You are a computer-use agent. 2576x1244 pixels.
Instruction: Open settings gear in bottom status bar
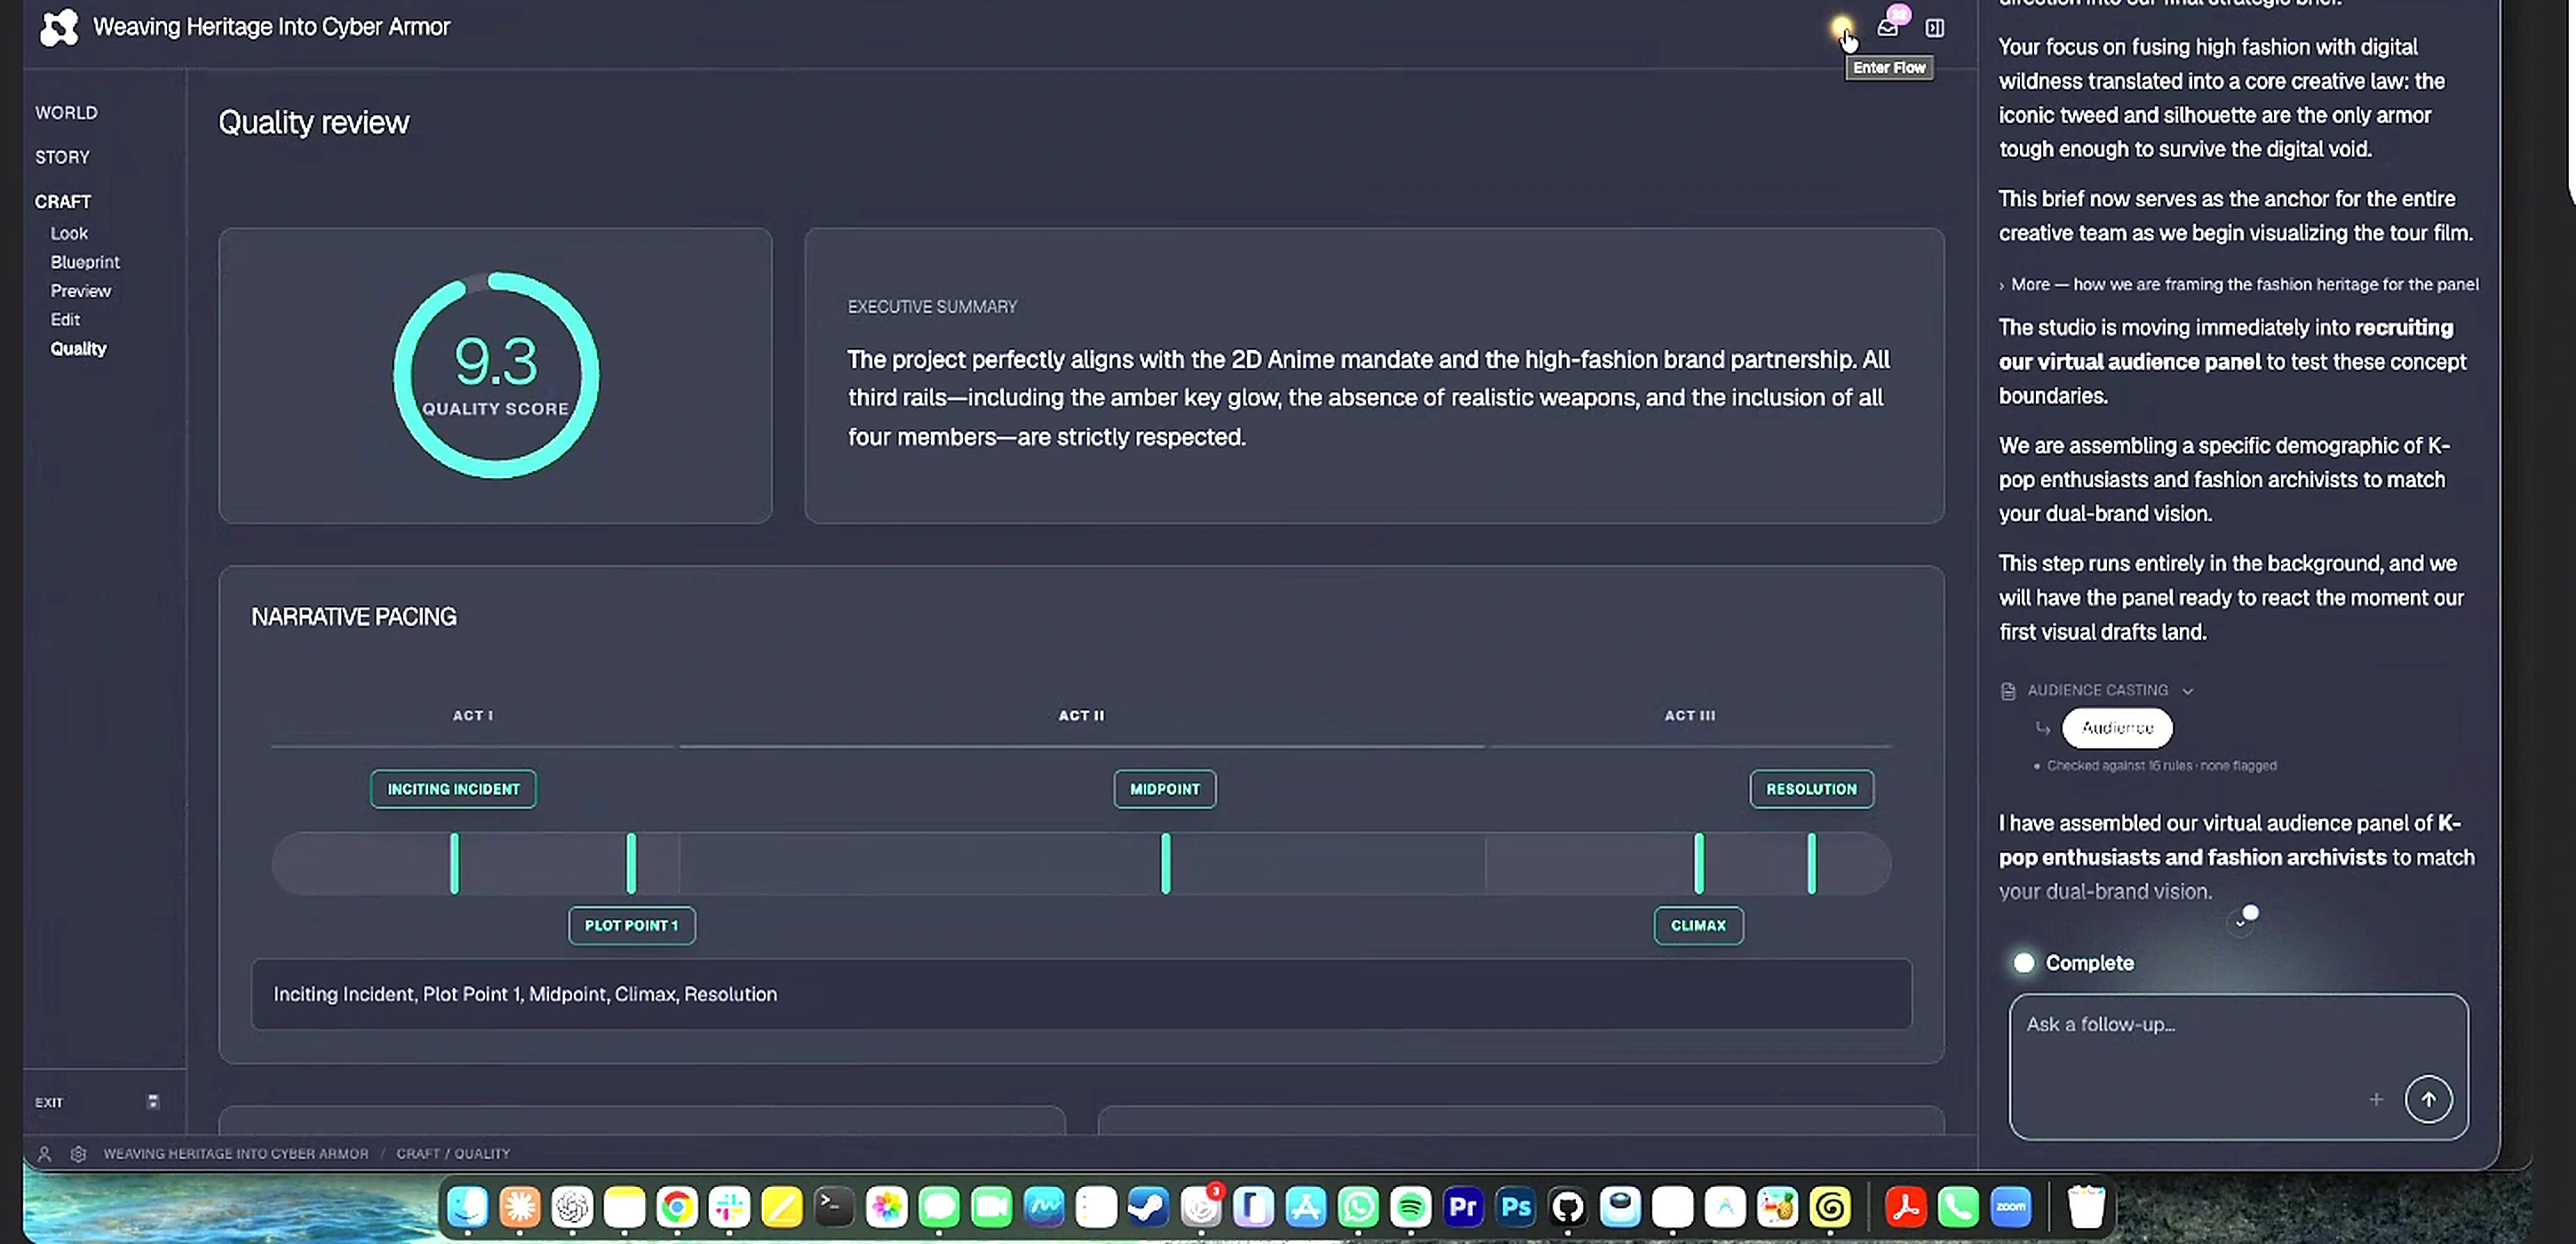(78, 1153)
